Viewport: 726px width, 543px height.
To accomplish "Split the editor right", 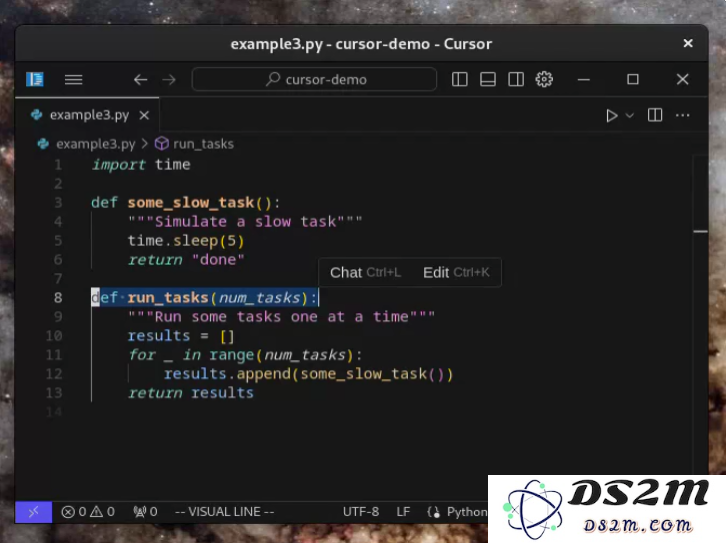I will (655, 115).
